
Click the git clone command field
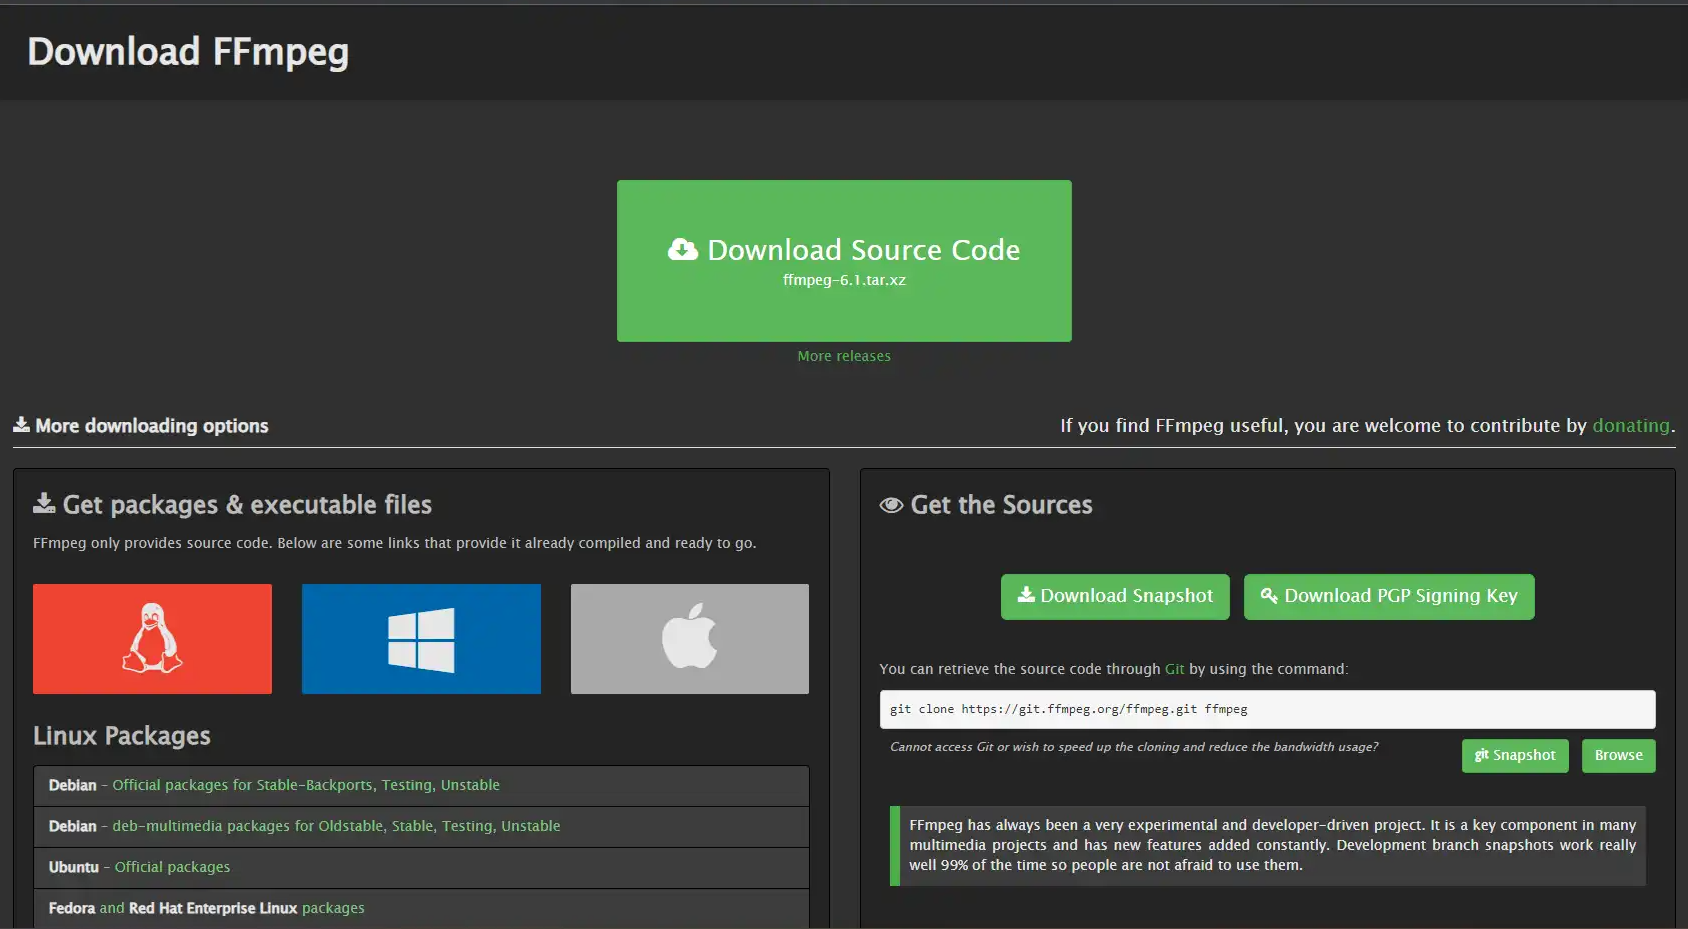1267,709
